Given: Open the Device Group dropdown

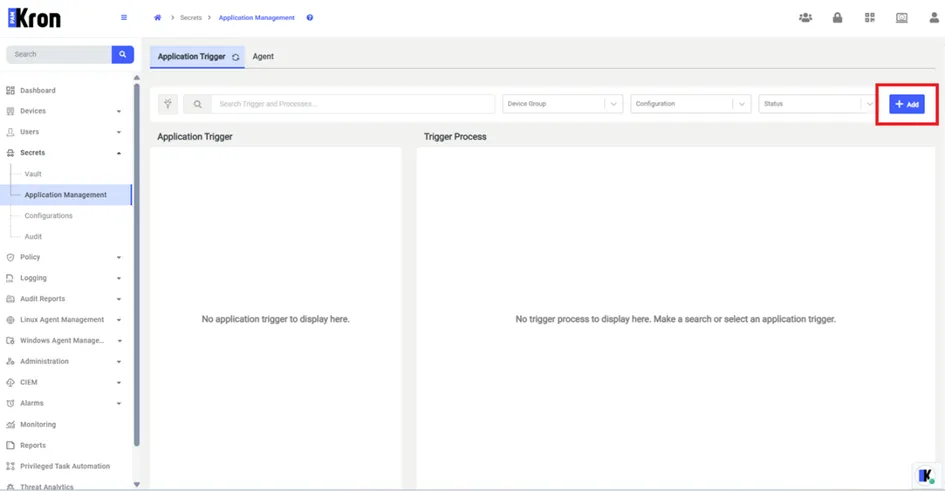Looking at the screenshot, I should (562, 104).
